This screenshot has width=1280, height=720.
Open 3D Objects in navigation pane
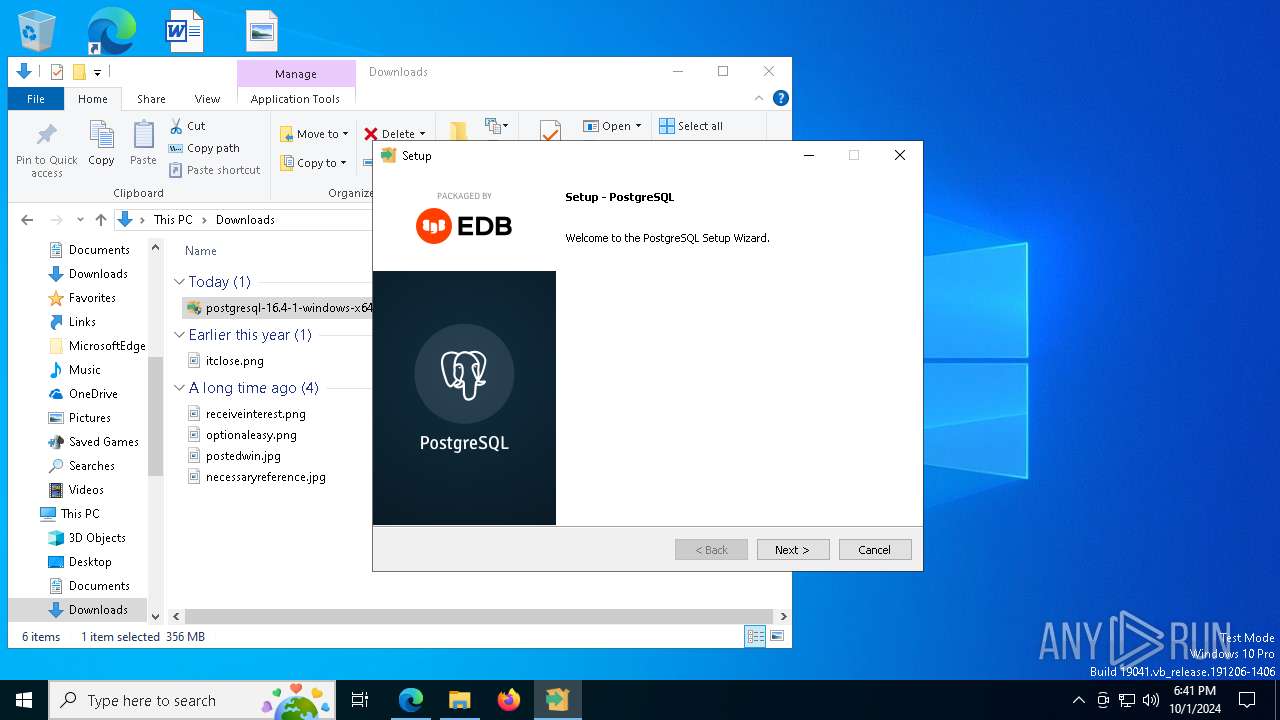tap(97, 538)
